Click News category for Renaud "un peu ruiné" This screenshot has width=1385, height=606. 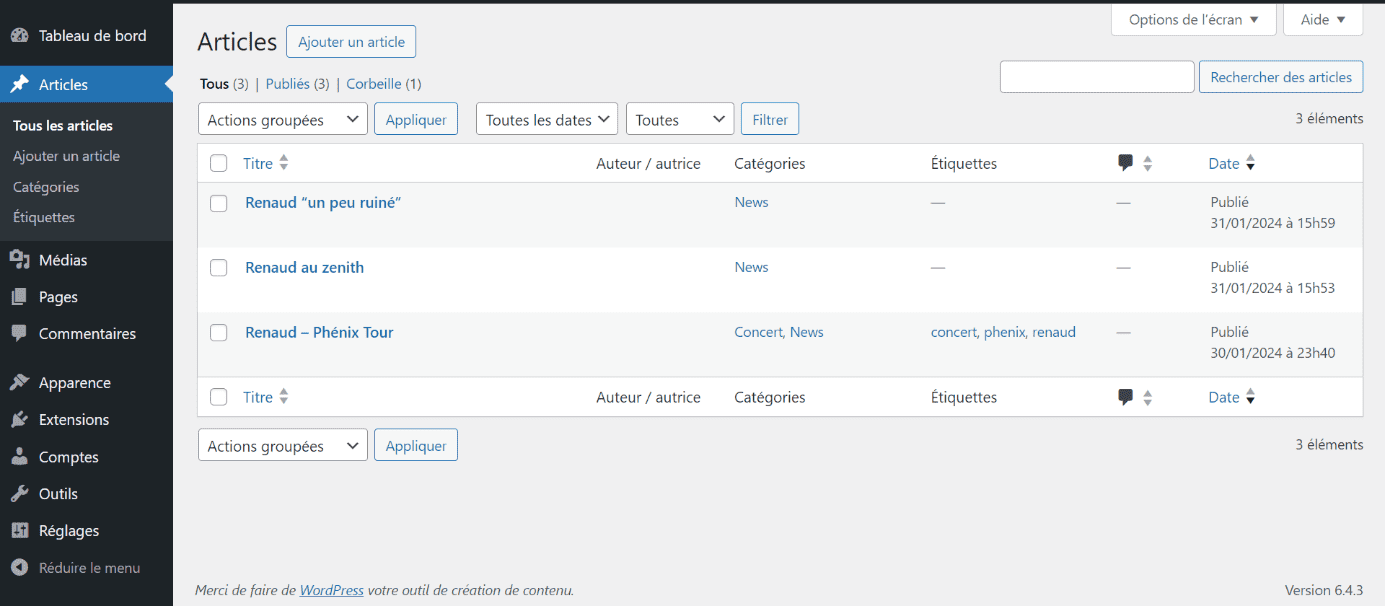point(751,202)
